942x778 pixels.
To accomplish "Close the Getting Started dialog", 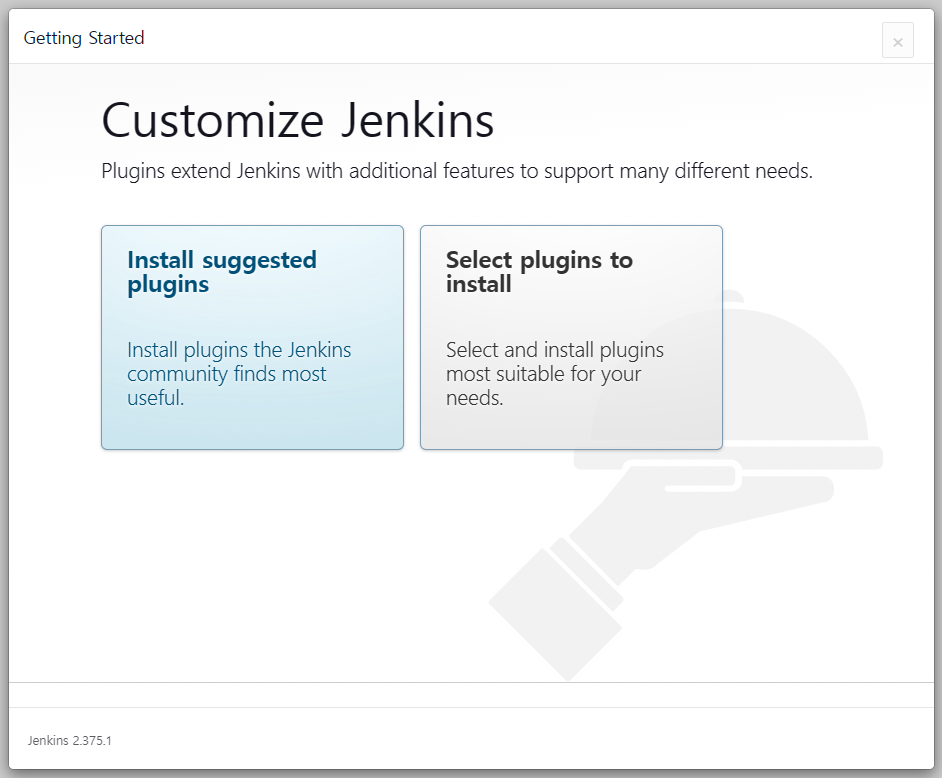I will [x=898, y=40].
